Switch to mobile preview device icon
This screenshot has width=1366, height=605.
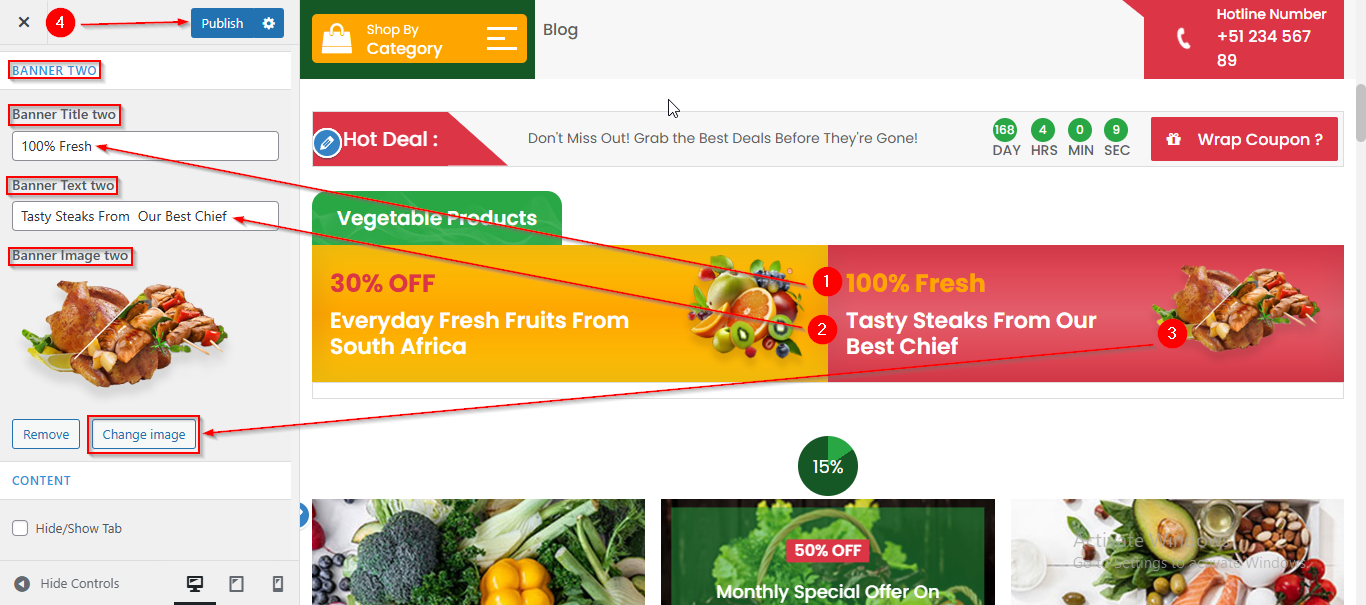pos(278,584)
